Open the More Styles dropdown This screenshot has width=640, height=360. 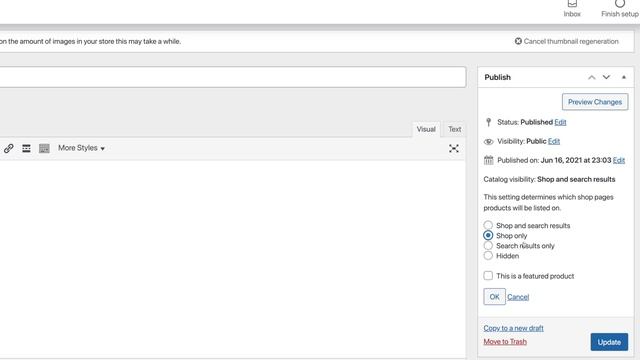pyautogui.click(x=81, y=148)
